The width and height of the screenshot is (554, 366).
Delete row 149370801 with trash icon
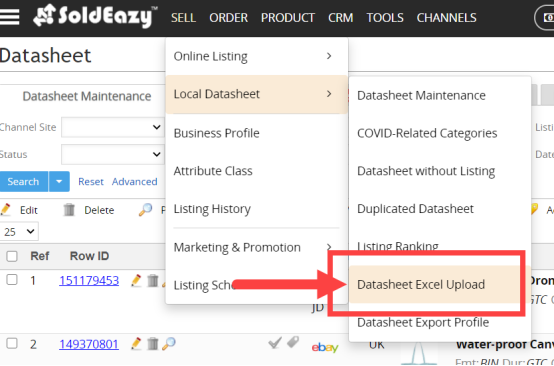click(x=153, y=343)
